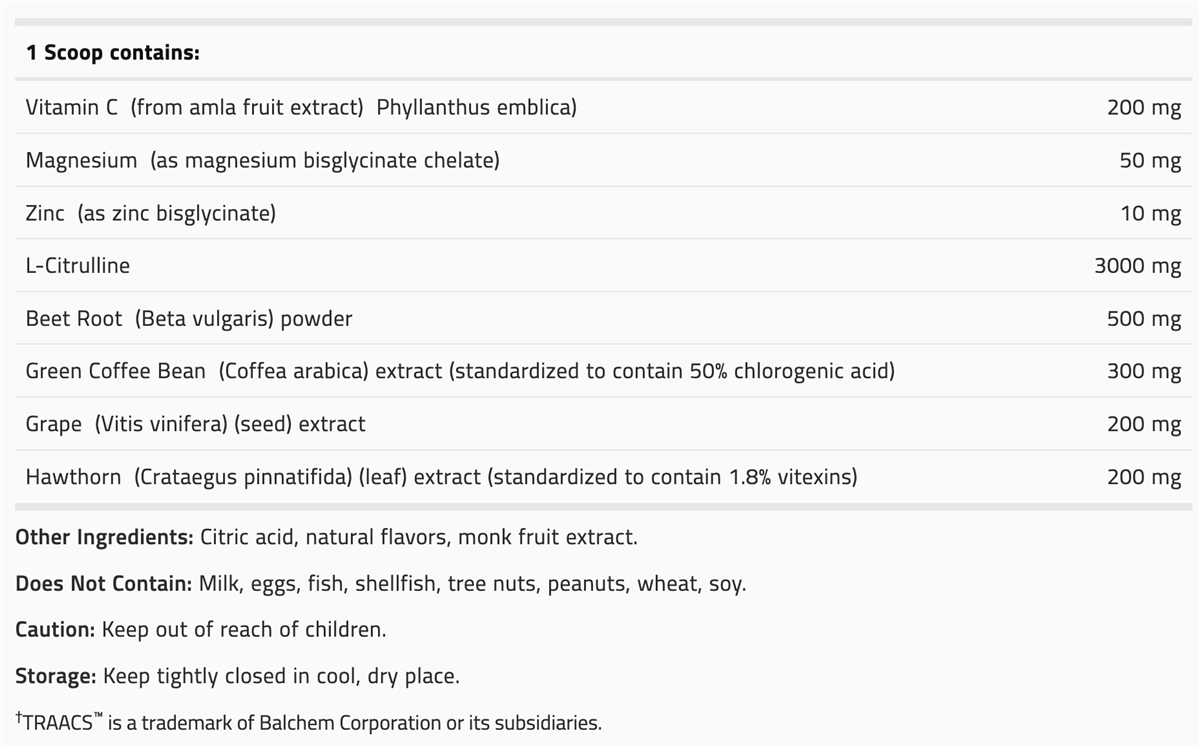The width and height of the screenshot is (1200, 747).
Task: Select the "Caution:" bold label
Action: point(55,630)
